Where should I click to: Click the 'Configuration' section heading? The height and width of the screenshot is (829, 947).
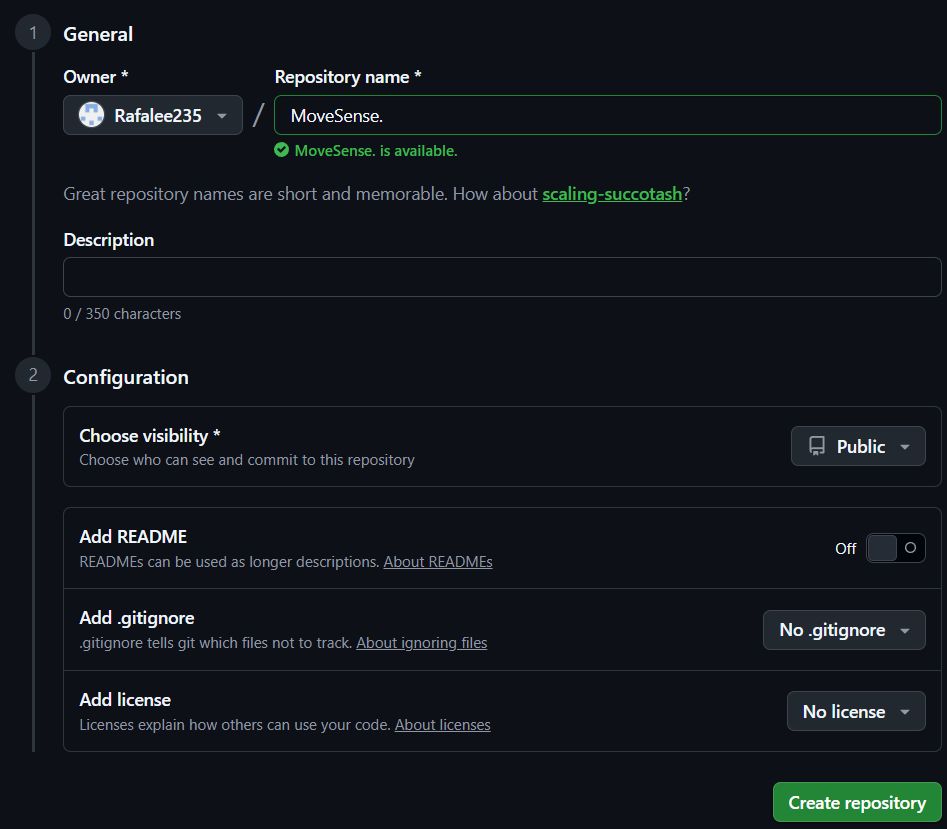click(x=126, y=377)
